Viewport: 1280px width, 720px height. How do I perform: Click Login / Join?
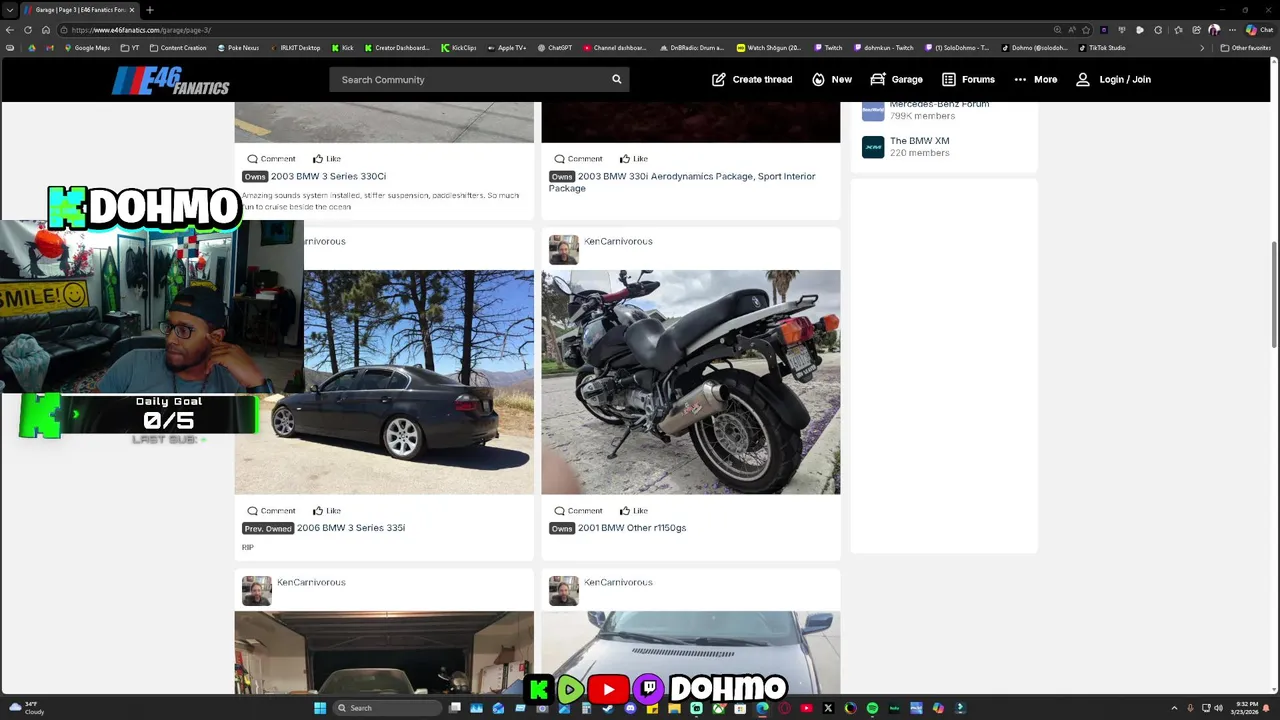pyautogui.click(x=1113, y=79)
